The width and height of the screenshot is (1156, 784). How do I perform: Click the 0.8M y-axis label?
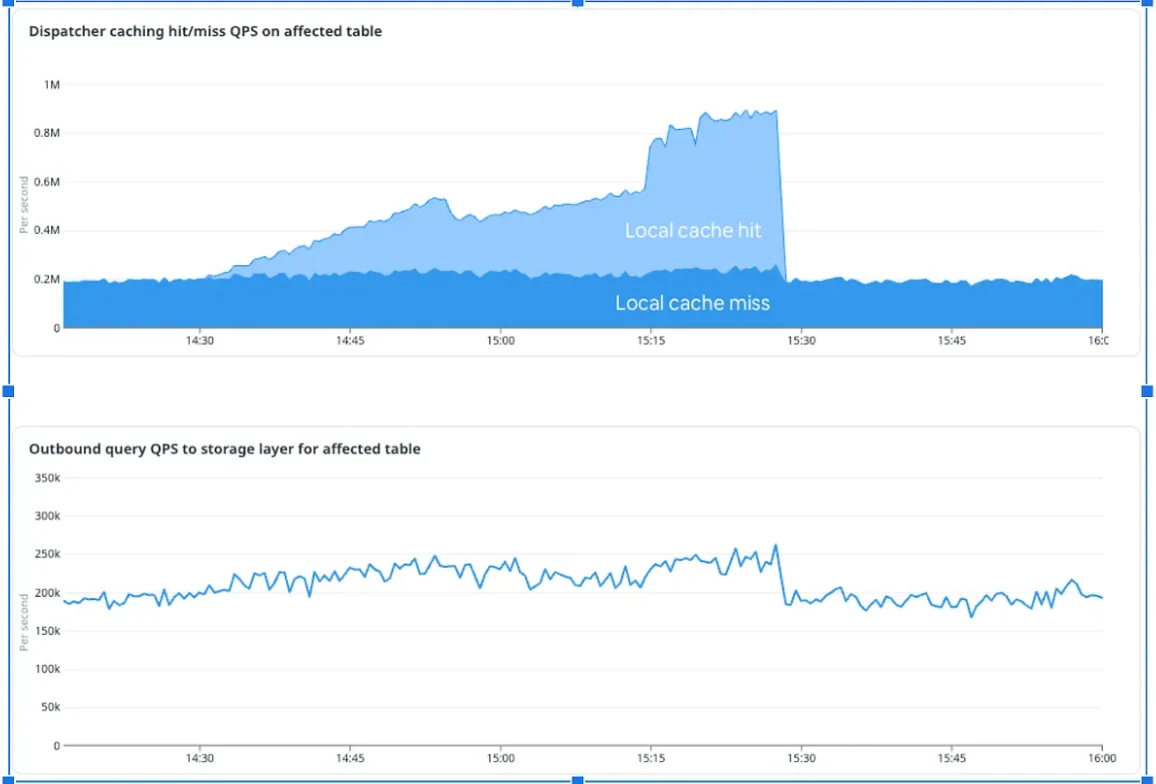(x=47, y=133)
